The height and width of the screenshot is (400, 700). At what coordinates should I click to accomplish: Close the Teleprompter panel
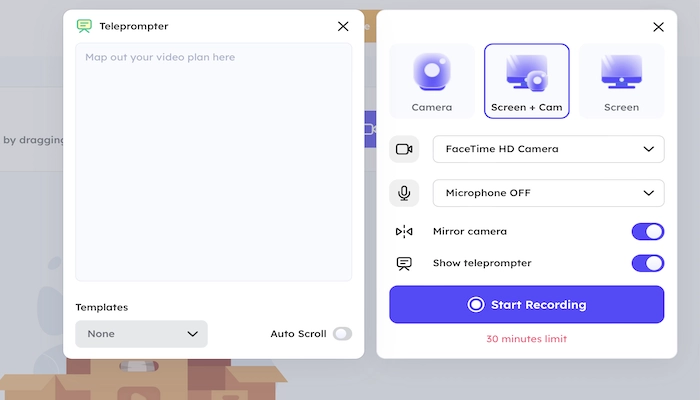pos(343,27)
